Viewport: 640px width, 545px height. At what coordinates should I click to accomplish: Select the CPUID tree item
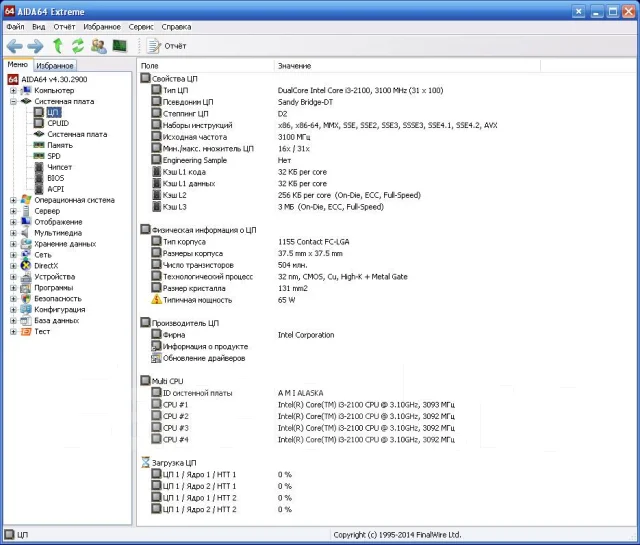pos(58,123)
